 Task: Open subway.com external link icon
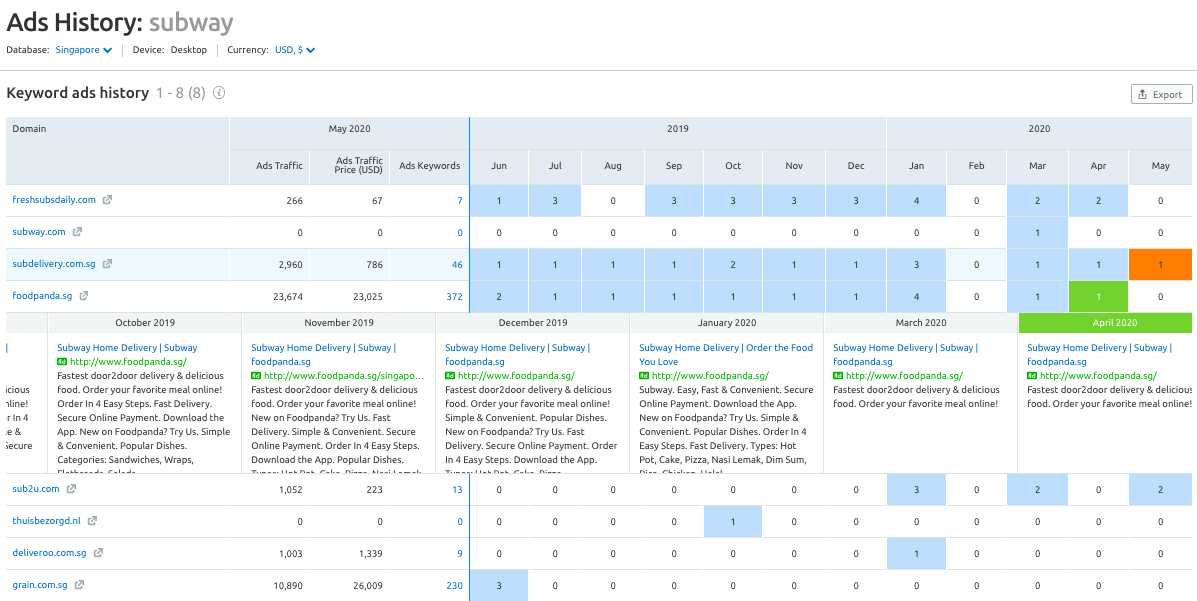click(77, 232)
